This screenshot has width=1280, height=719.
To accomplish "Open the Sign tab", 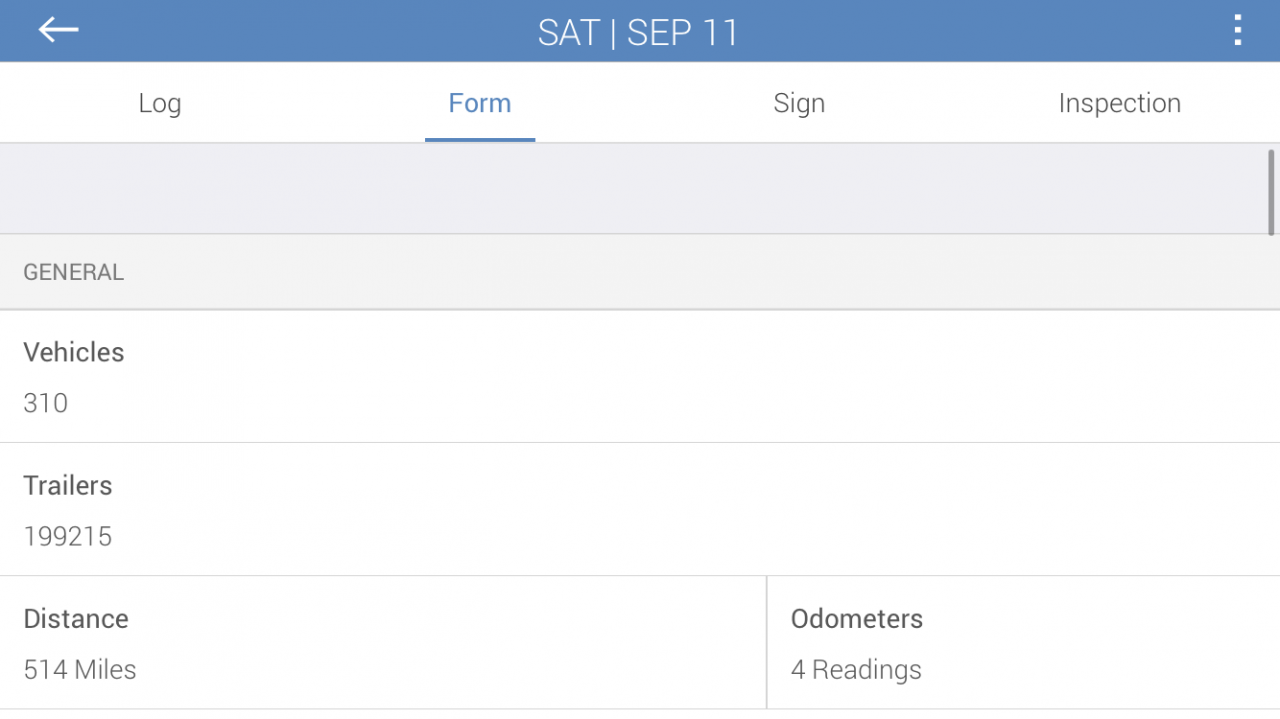I will (x=799, y=103).
